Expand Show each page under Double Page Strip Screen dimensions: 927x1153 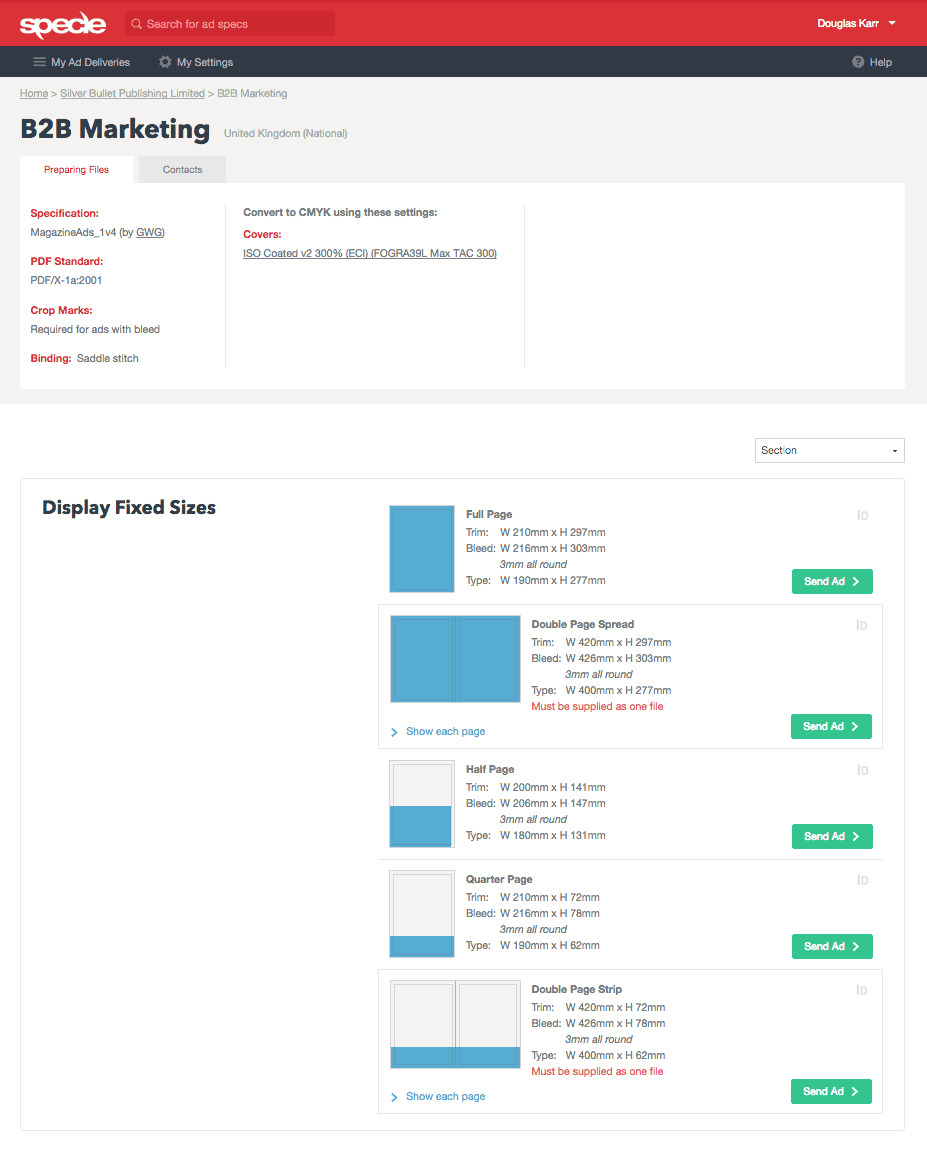(445, 1097)
